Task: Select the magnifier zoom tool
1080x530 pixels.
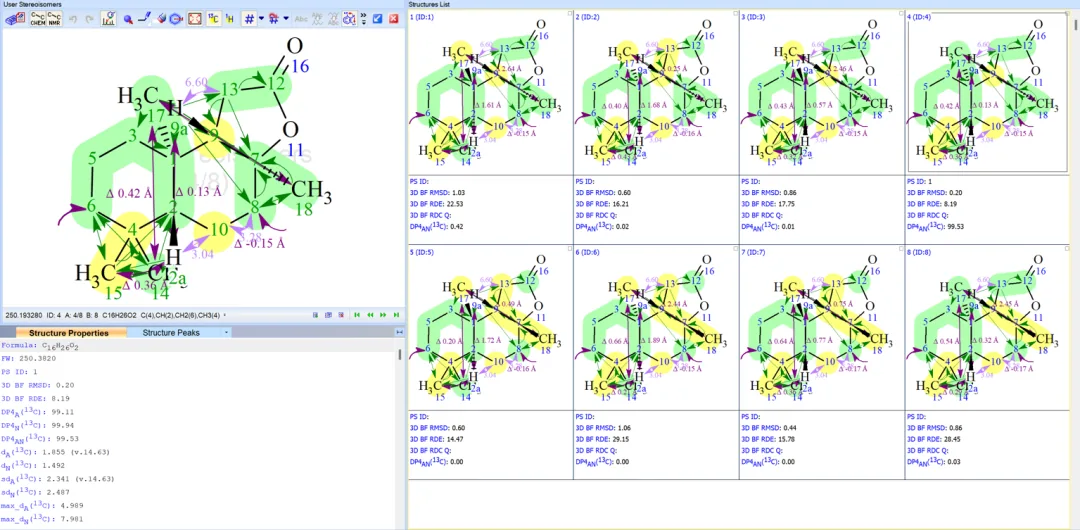Action: tap(128, 19)
